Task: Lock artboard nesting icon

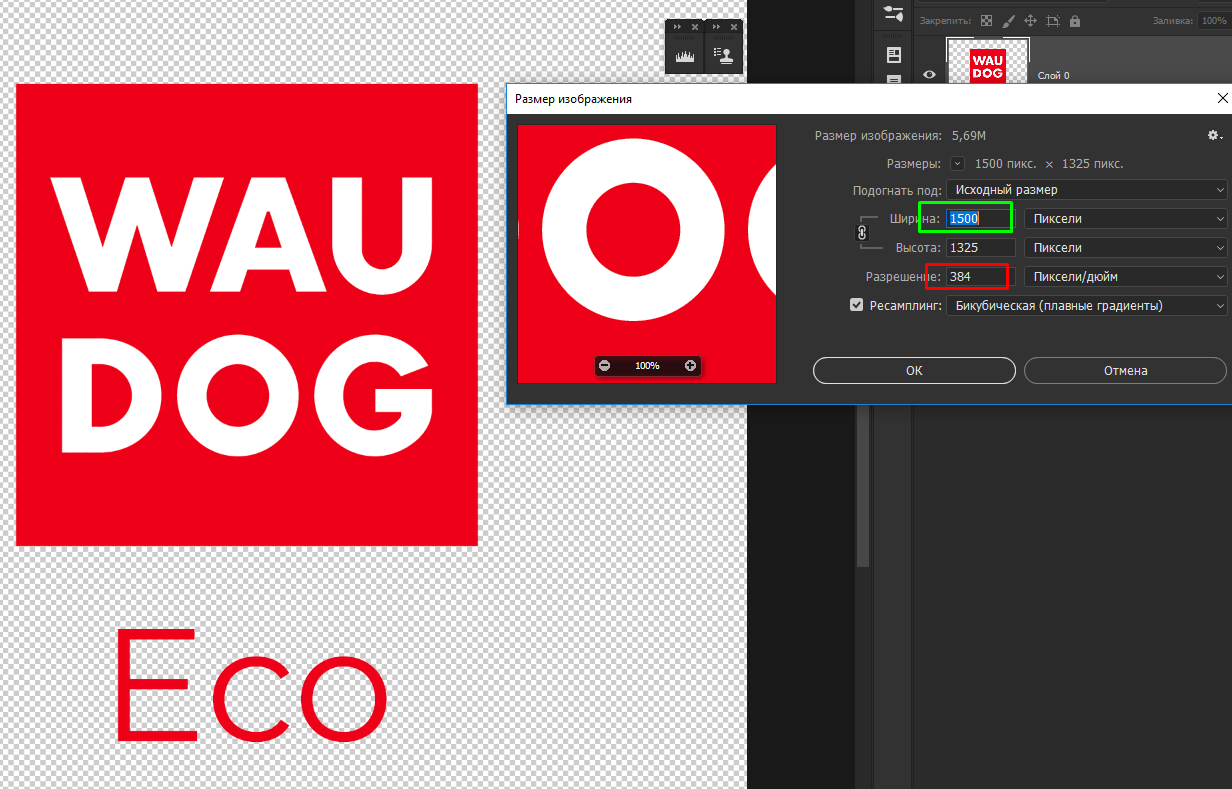Action: point(1052,21)
